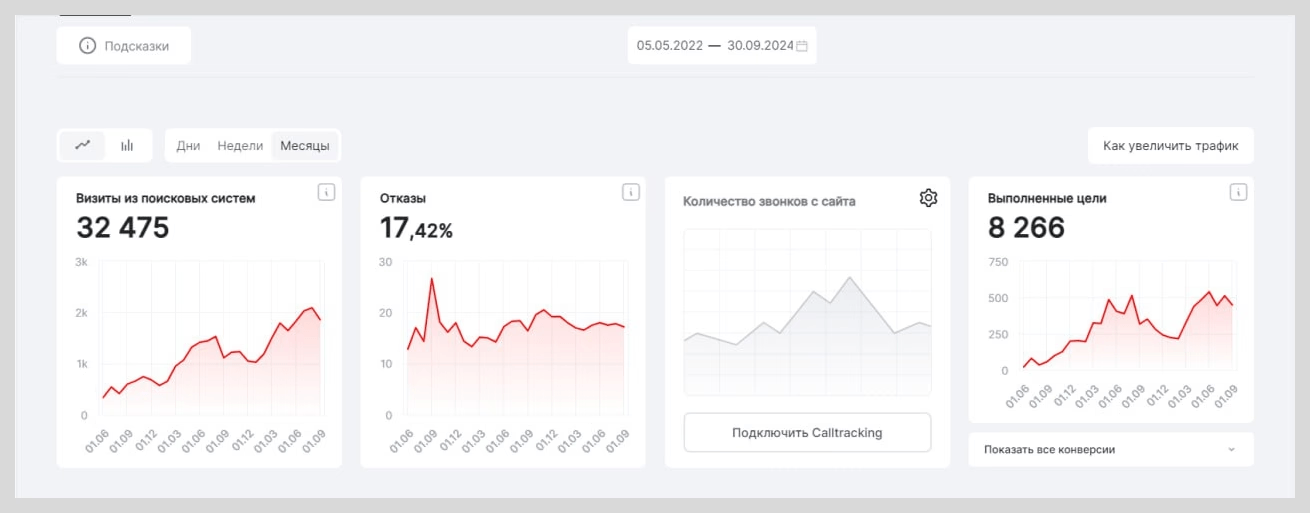Select the Недели period option
This screenshot has width=1310, height=513.
point(240,146)
